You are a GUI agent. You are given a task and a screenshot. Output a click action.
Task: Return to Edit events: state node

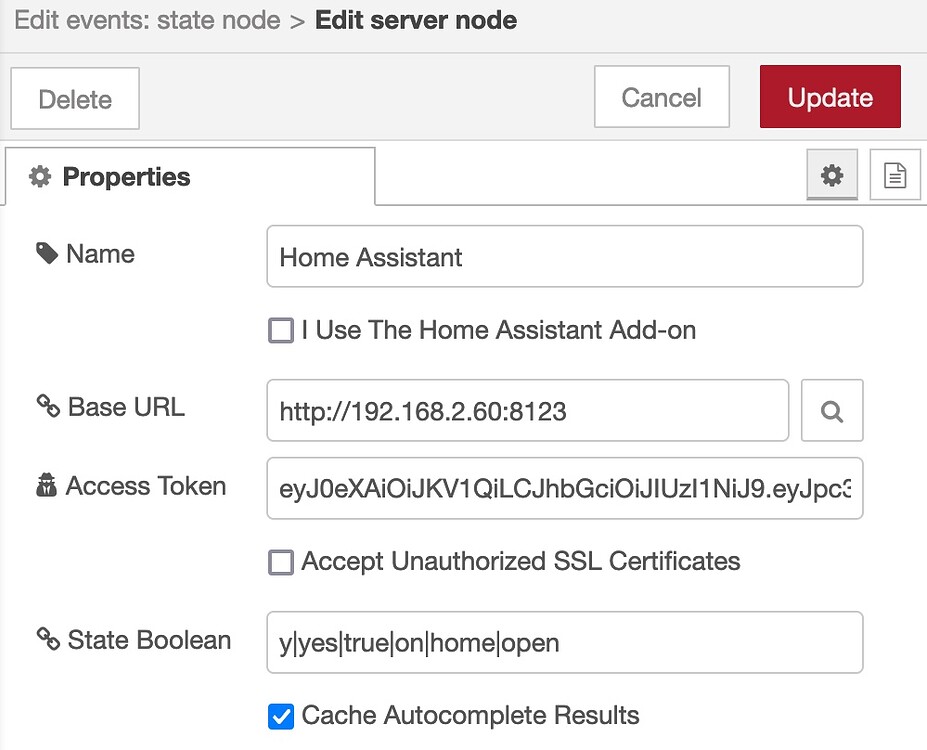[x=145, y=19]
